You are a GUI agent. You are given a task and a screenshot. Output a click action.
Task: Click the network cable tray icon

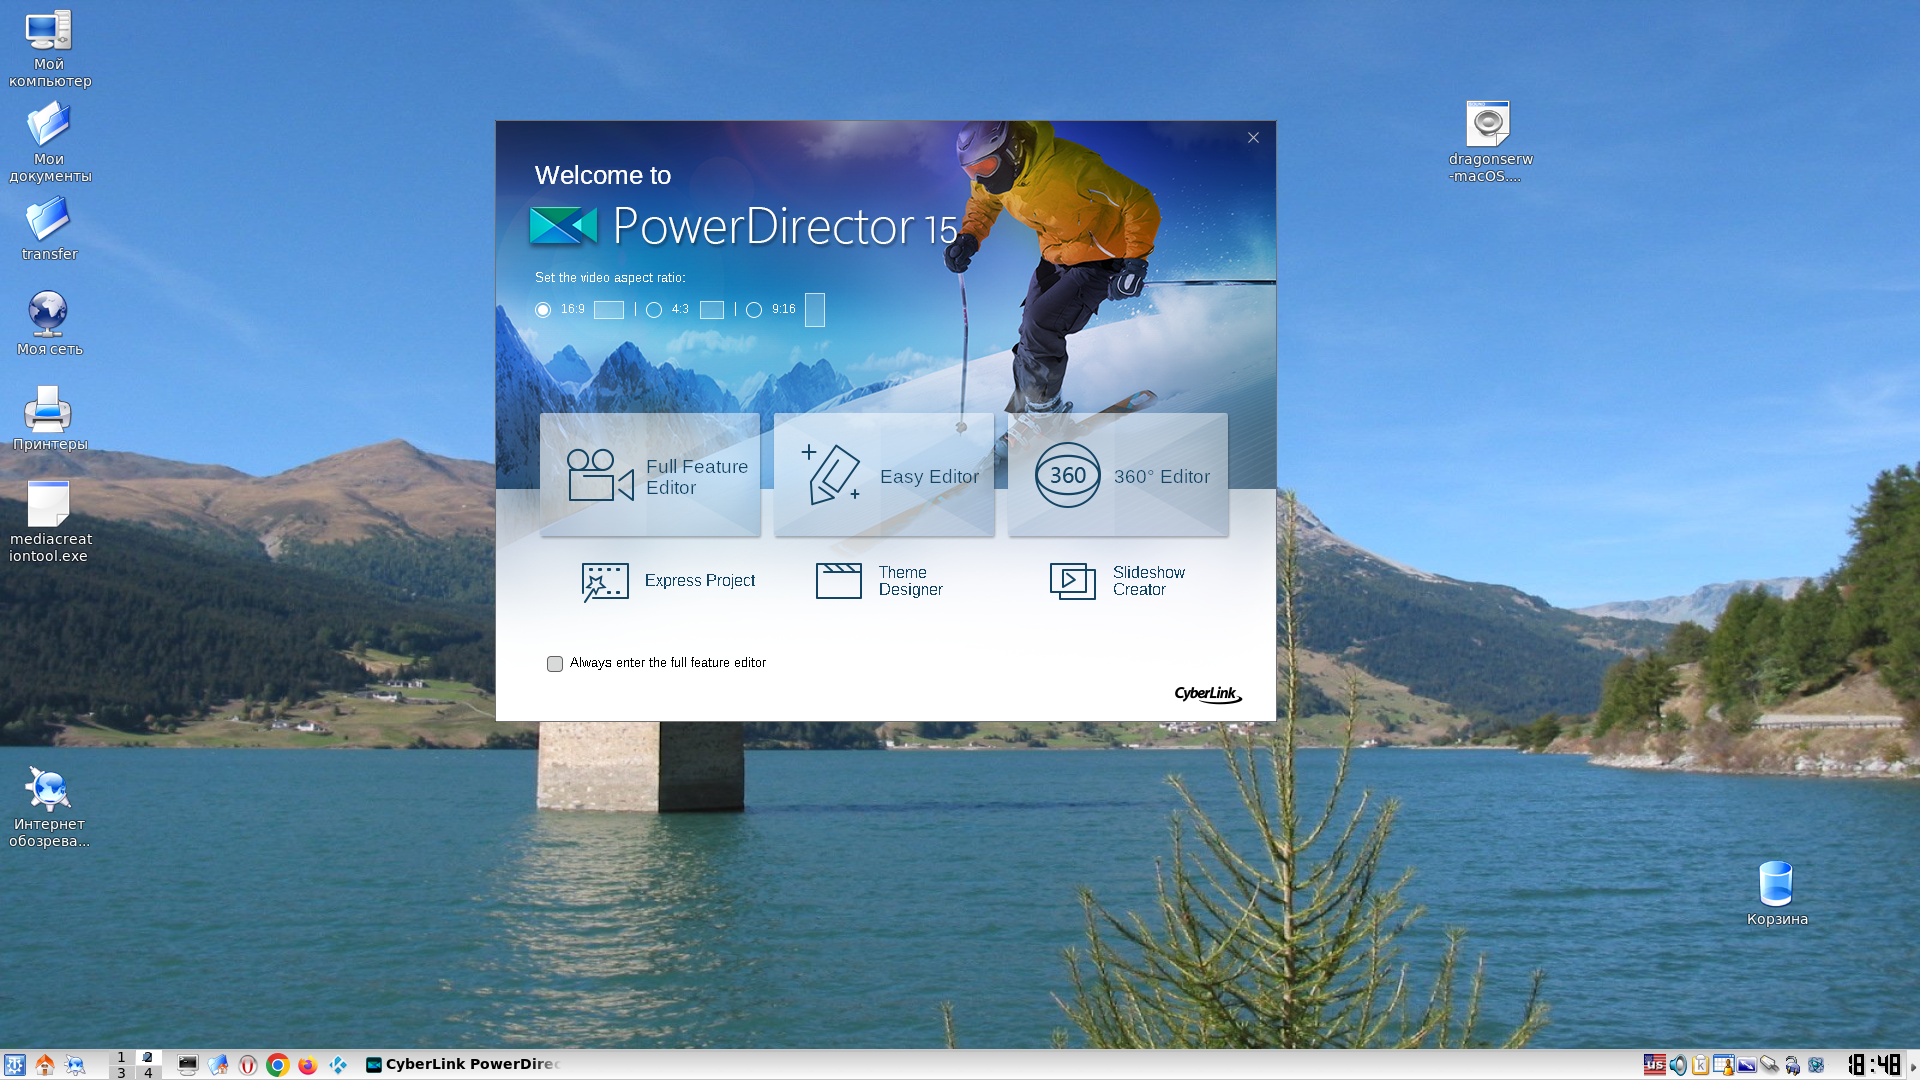pos(1770,1065)
